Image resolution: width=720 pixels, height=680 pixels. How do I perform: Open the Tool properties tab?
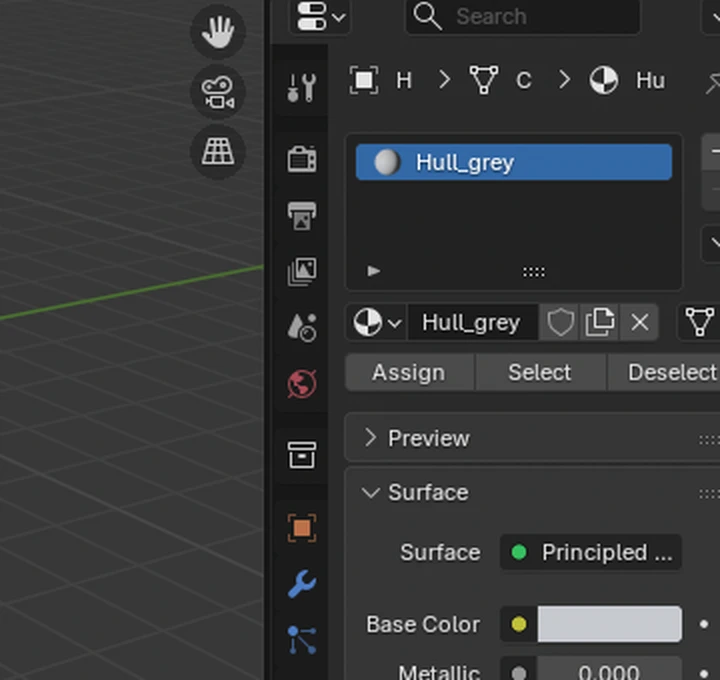pyautogui.click(x=302, y=87)
